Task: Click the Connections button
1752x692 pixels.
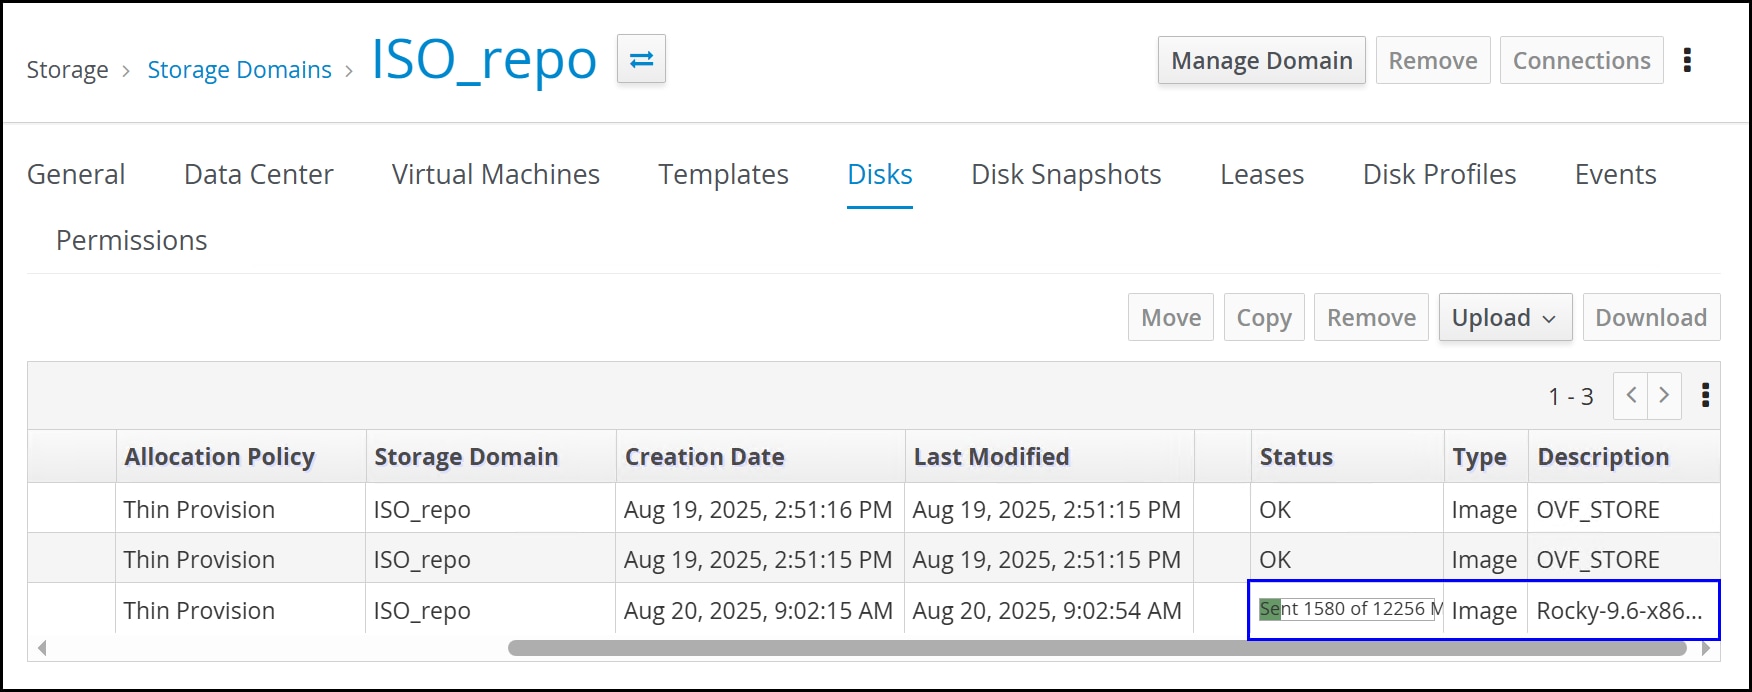Action: pyautogui.click(x=1582, y=60)
